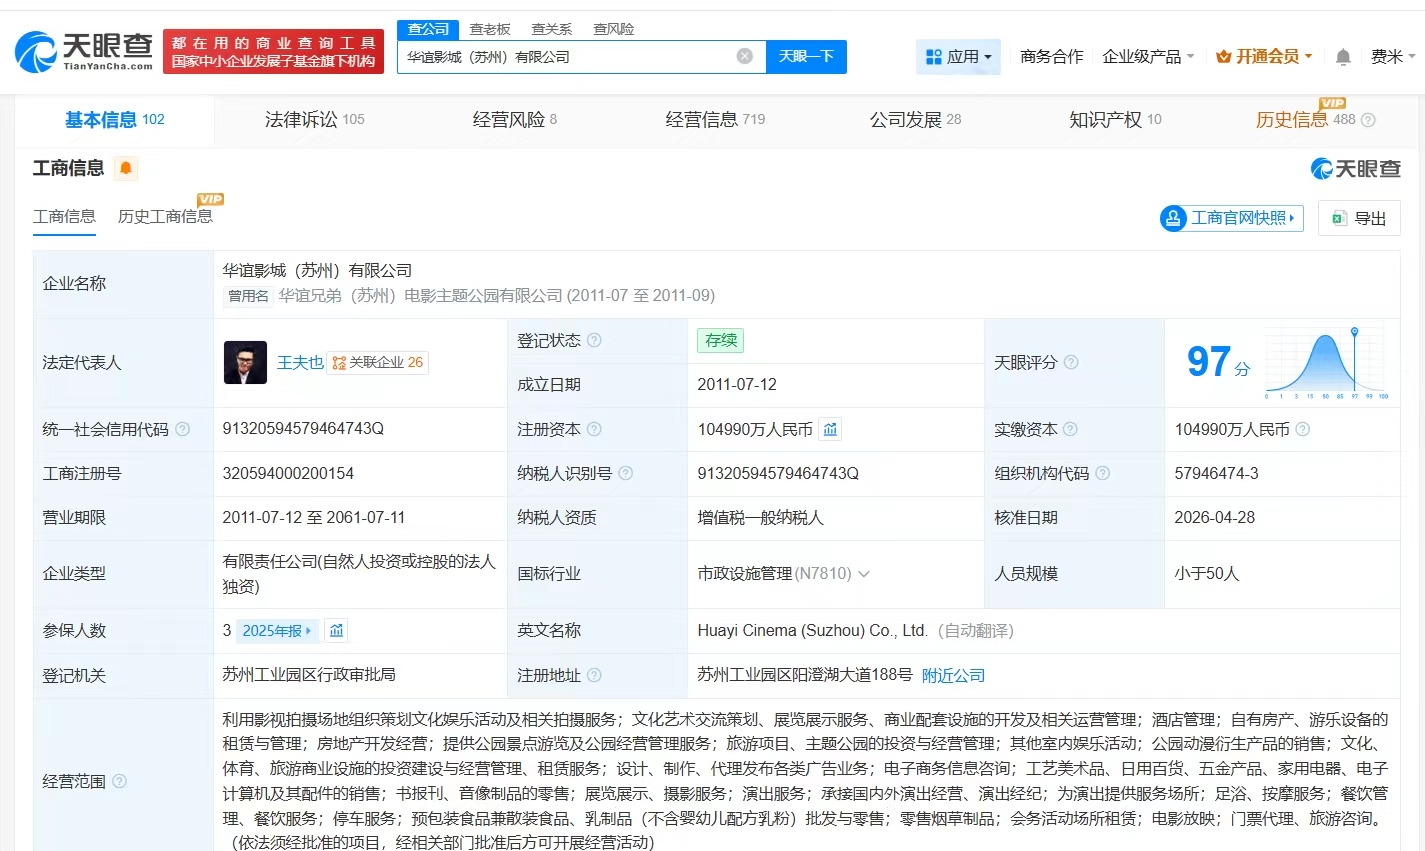Select the 天眼评分 score value 97分

[1218, 361]
